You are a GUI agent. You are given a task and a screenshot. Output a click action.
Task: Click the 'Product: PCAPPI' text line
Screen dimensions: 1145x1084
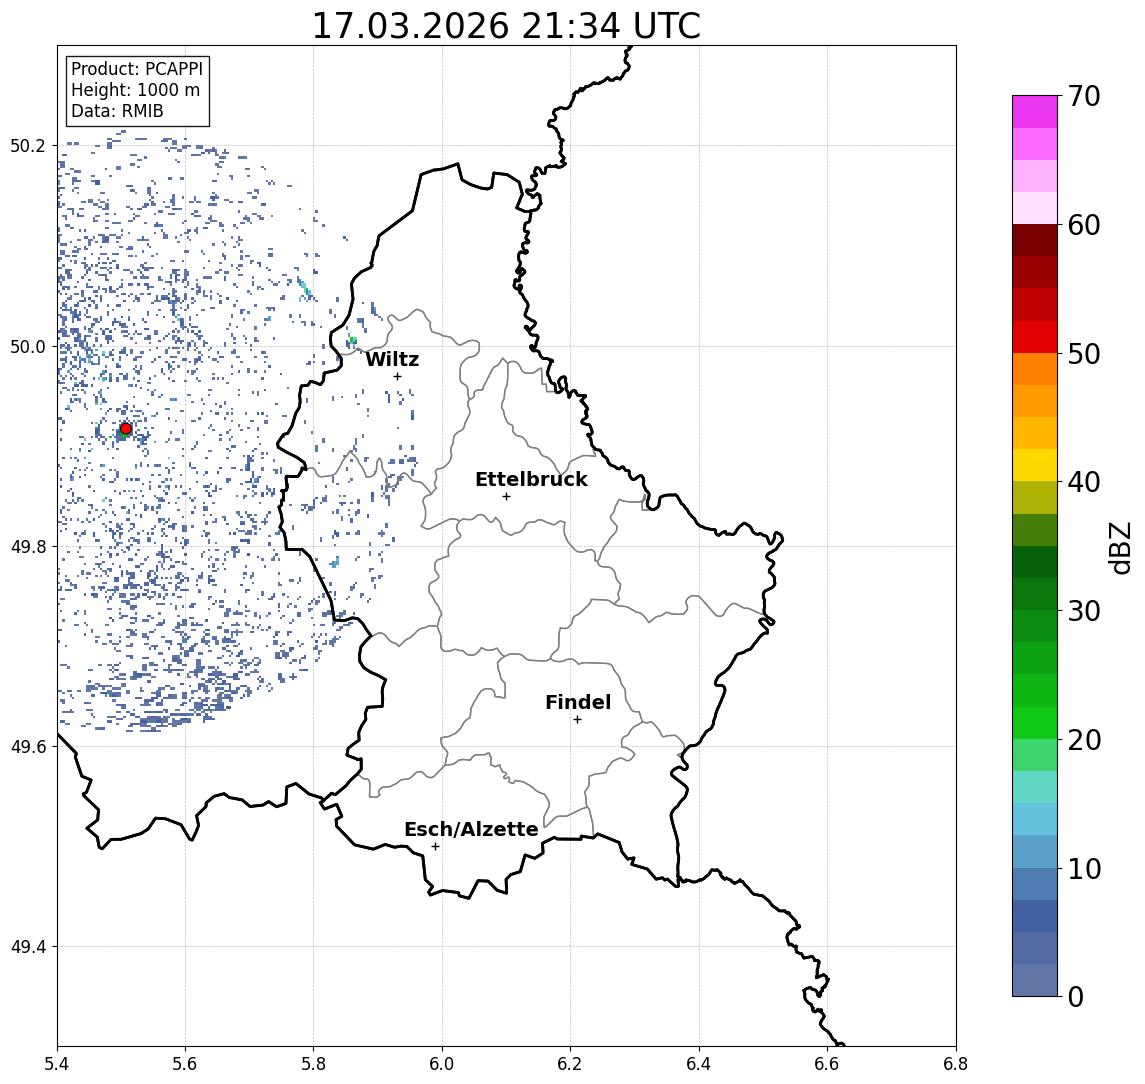tap(137, 69)
